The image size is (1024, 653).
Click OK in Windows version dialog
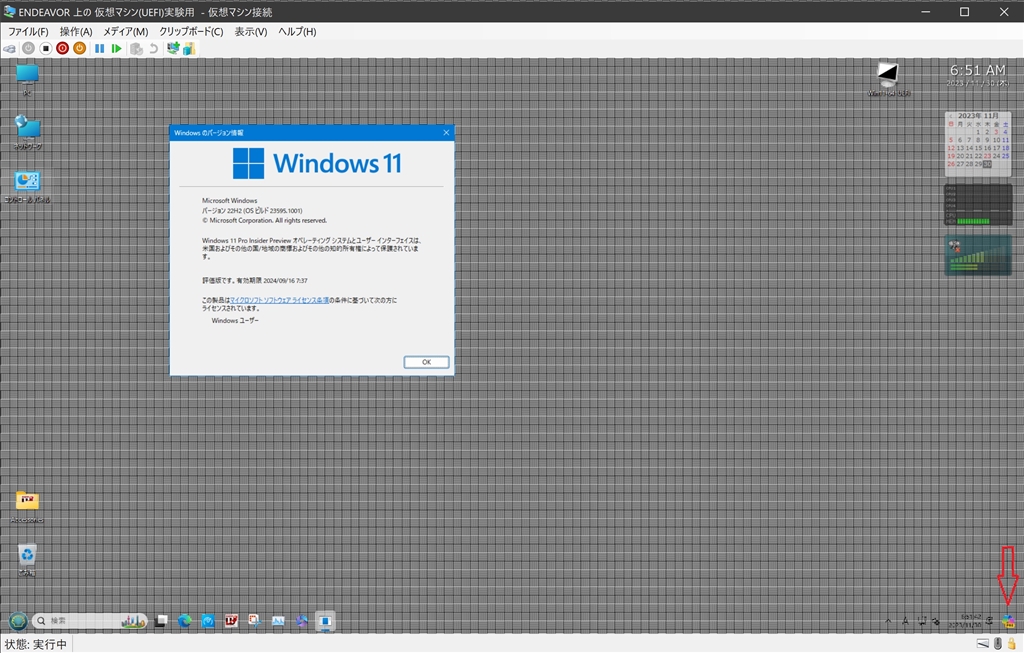click(x=426, y=362)
